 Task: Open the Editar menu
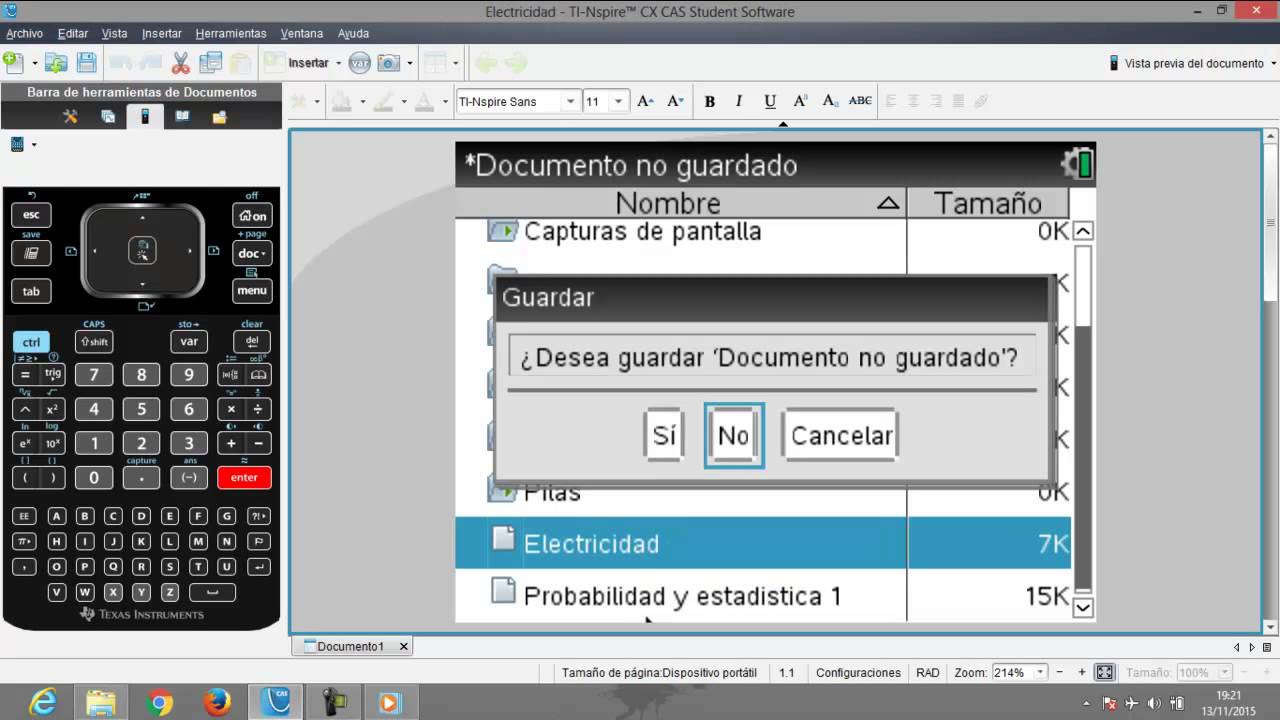click(73, 33)
